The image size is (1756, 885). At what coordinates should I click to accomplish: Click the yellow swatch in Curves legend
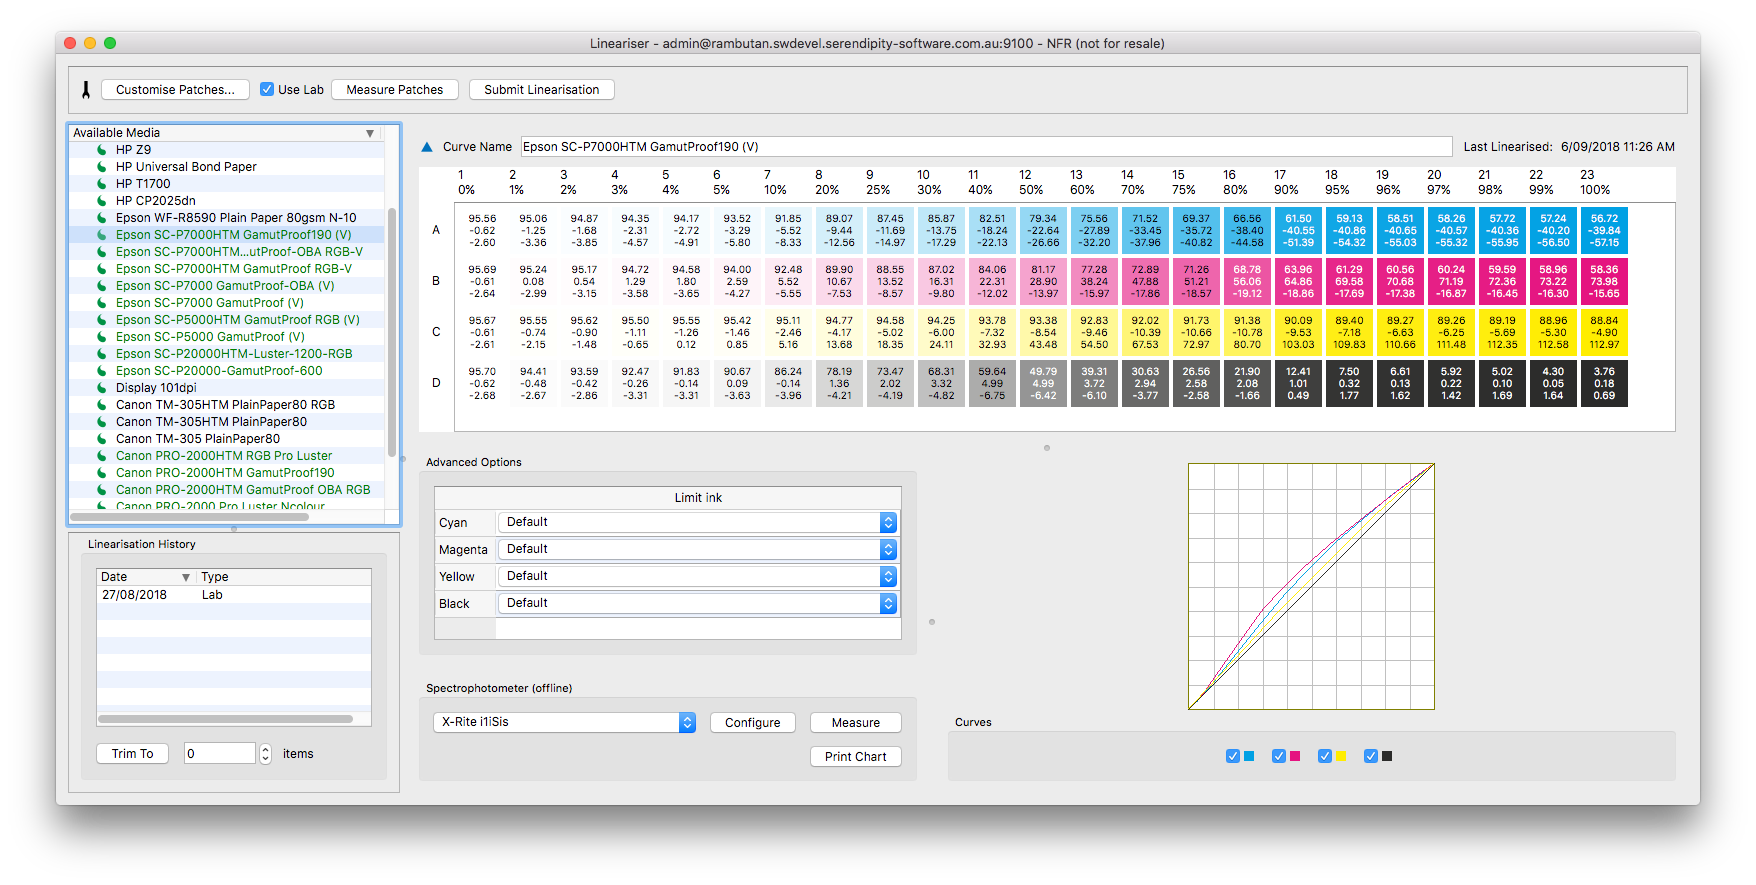coord(1341,756)
